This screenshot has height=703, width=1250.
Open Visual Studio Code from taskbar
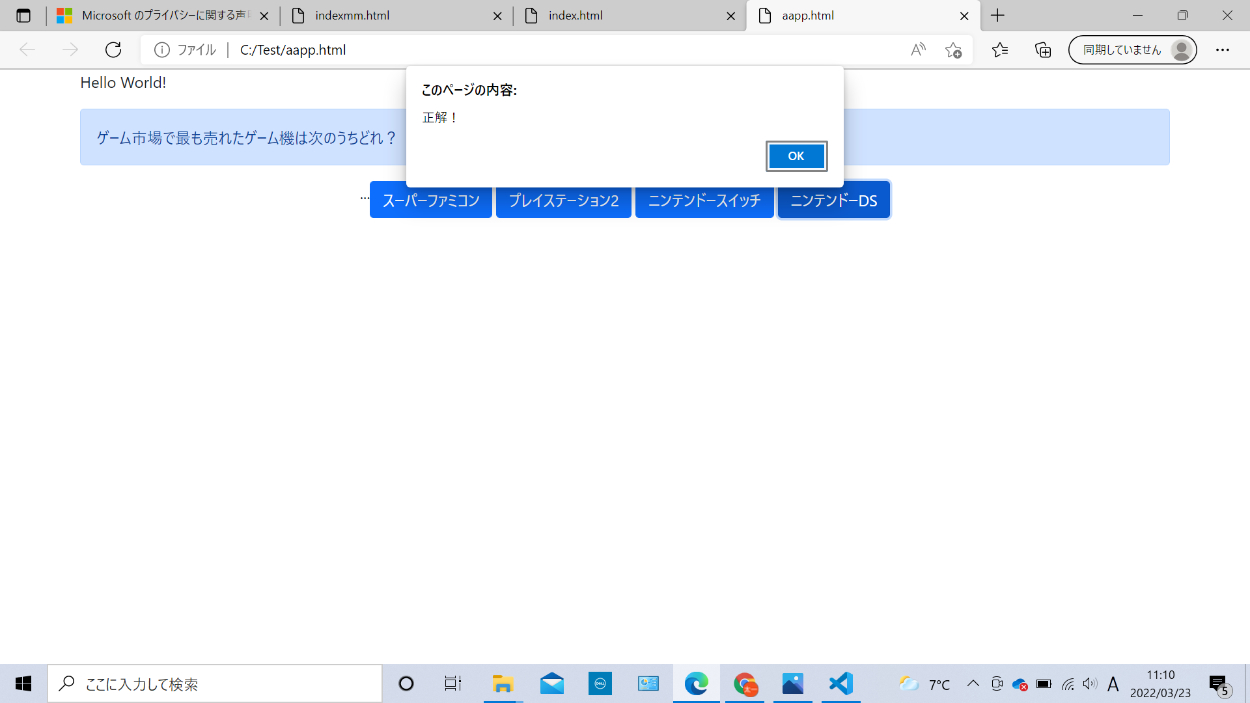tap(840, 684)
